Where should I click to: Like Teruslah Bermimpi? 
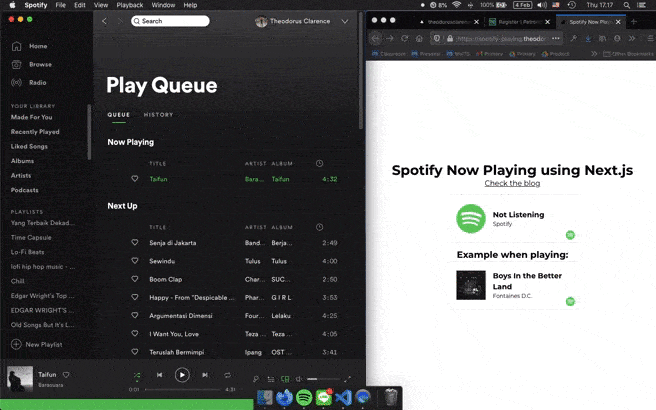(x=135, y=352)
